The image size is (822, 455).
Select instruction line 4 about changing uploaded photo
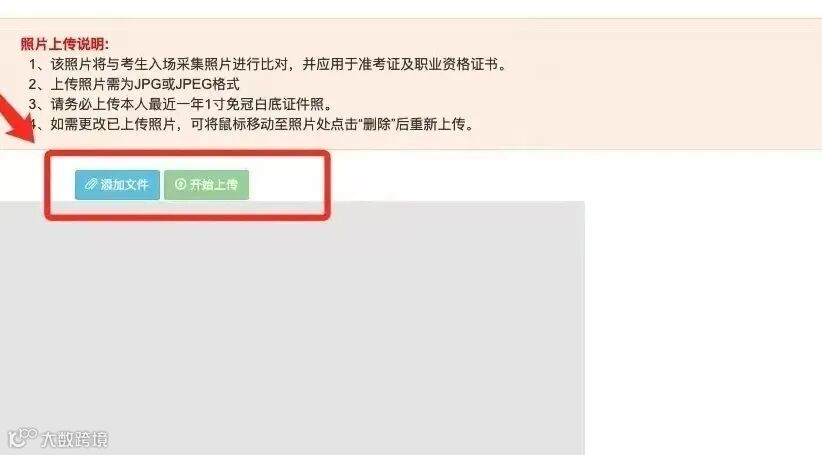tap(252, 124)
